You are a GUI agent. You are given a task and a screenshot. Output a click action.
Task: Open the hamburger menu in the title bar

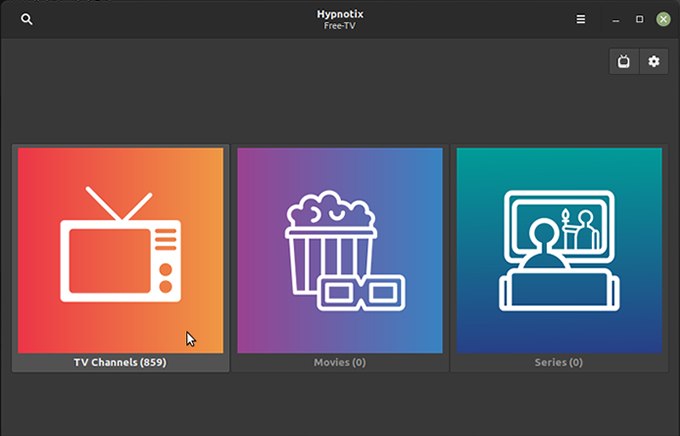pyautogui.click(x=581, y=19)
